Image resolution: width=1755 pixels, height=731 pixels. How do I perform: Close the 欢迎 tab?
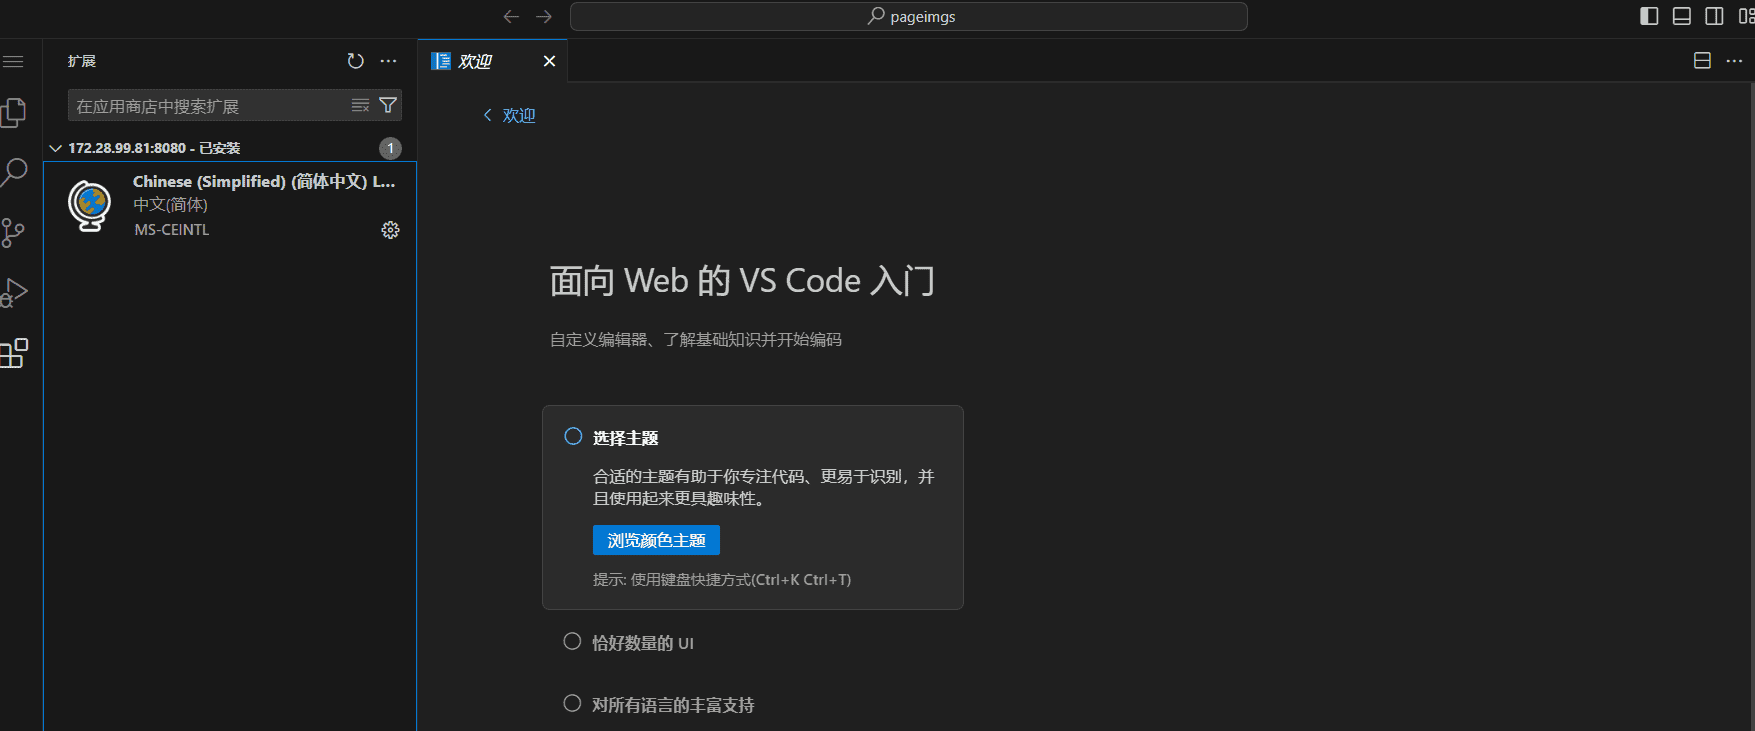click(549, 61)
